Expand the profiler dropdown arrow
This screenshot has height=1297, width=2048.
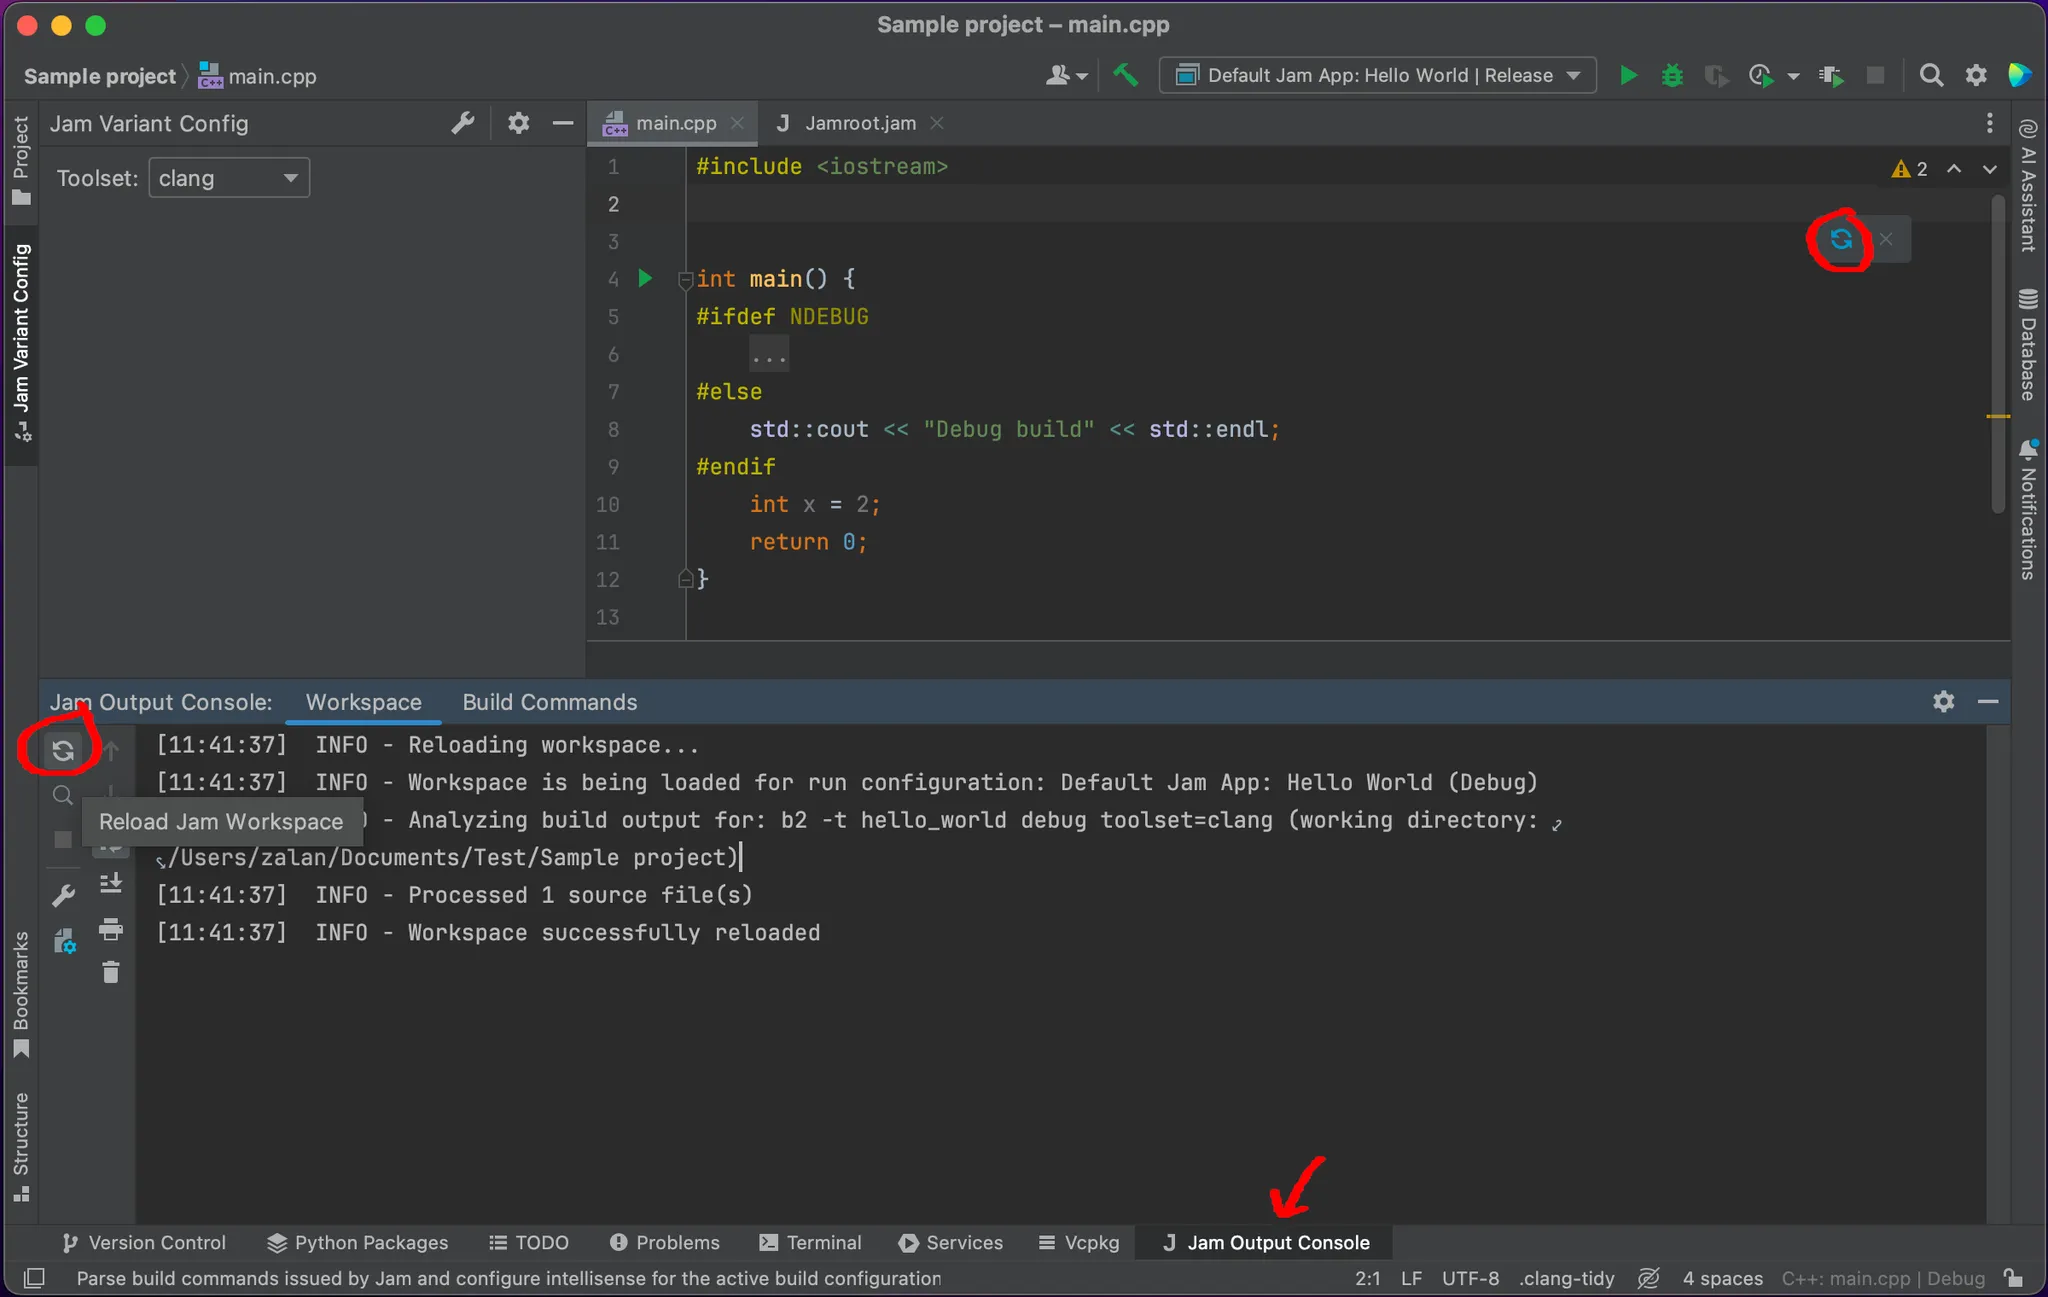pyautogui.click(x=1793, y=76)
